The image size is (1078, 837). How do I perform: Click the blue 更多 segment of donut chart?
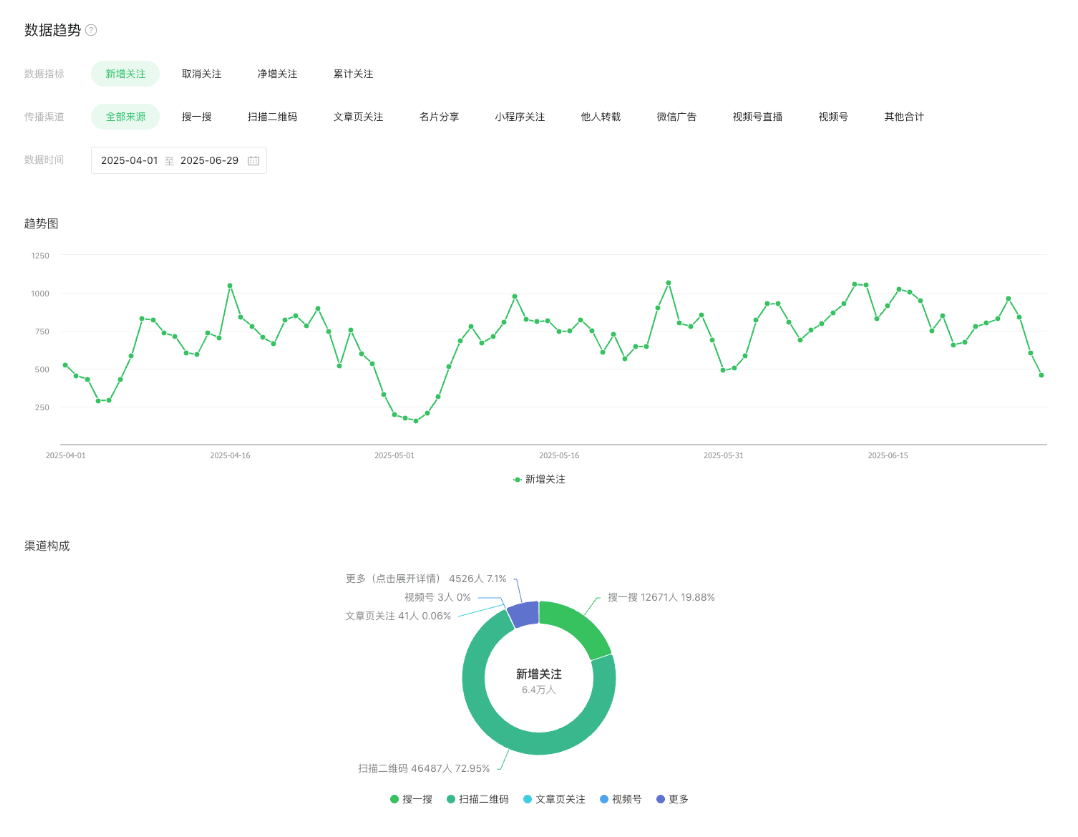click(524, 612)
